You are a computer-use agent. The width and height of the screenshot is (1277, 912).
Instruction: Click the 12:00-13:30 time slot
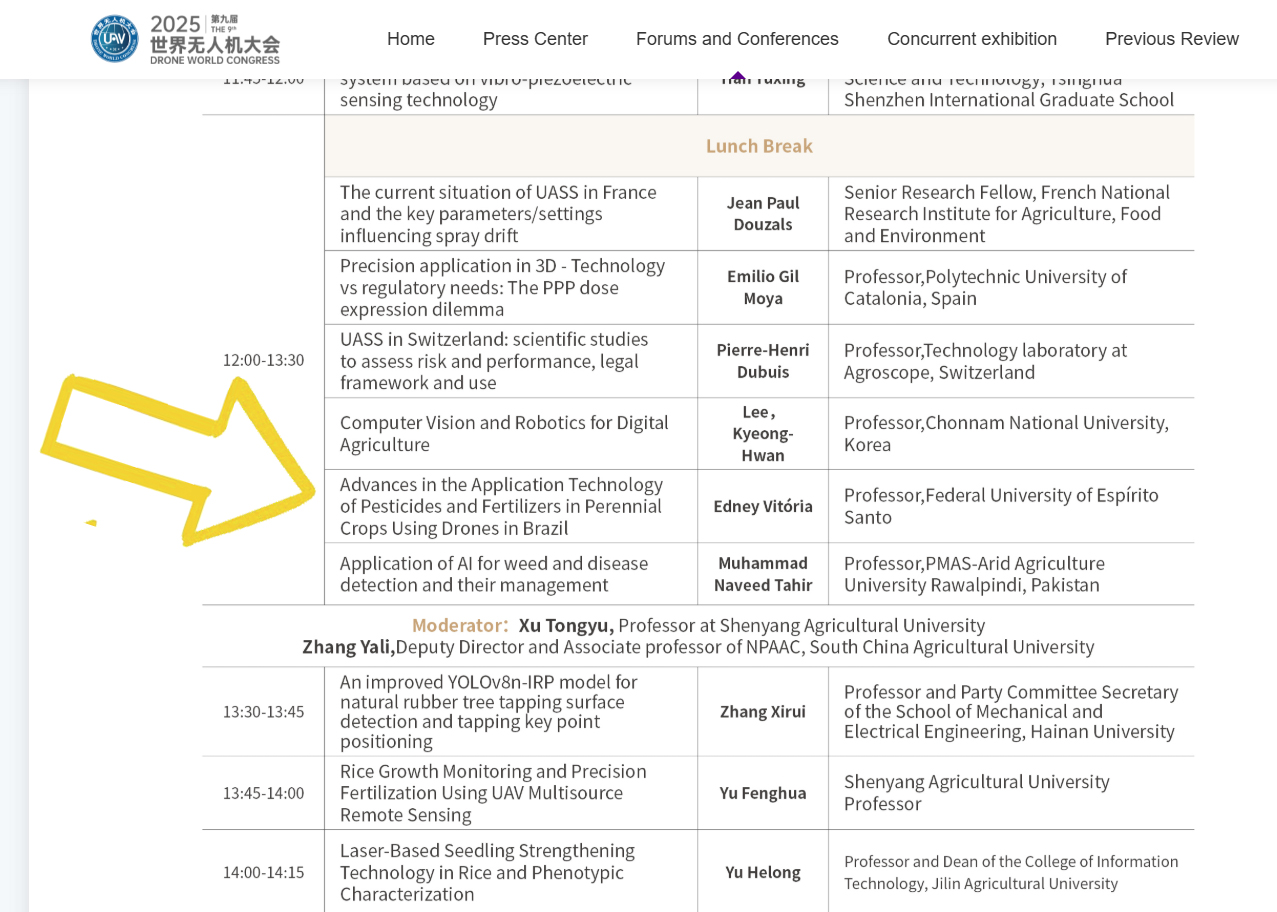[263, 360]
